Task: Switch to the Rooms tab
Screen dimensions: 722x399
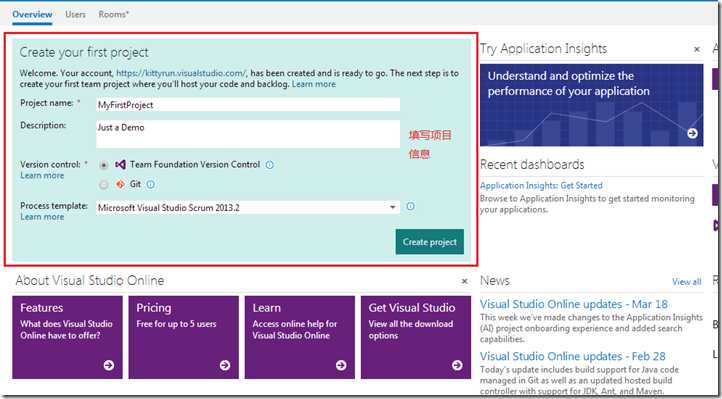Action: 114,14
